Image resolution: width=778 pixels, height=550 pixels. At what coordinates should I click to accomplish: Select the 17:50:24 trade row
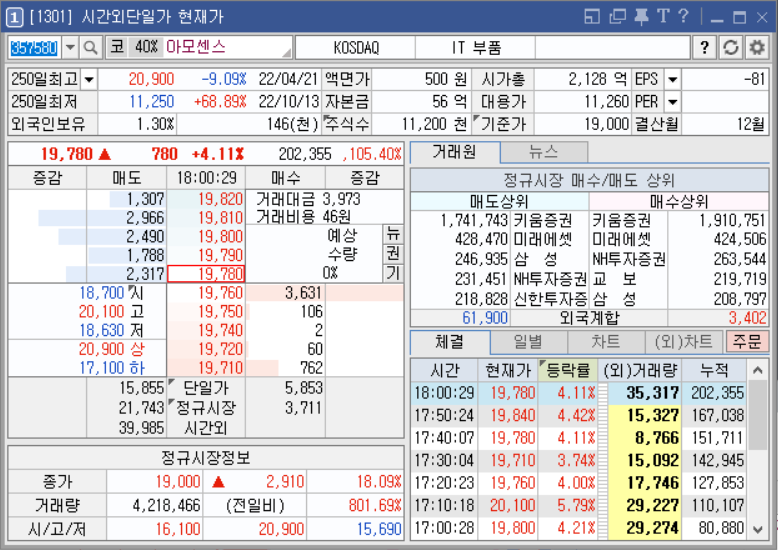(x=579, y=415)
